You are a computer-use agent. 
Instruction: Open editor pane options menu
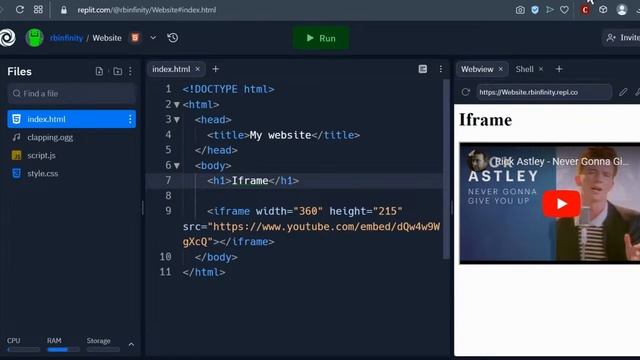(441, 69)
